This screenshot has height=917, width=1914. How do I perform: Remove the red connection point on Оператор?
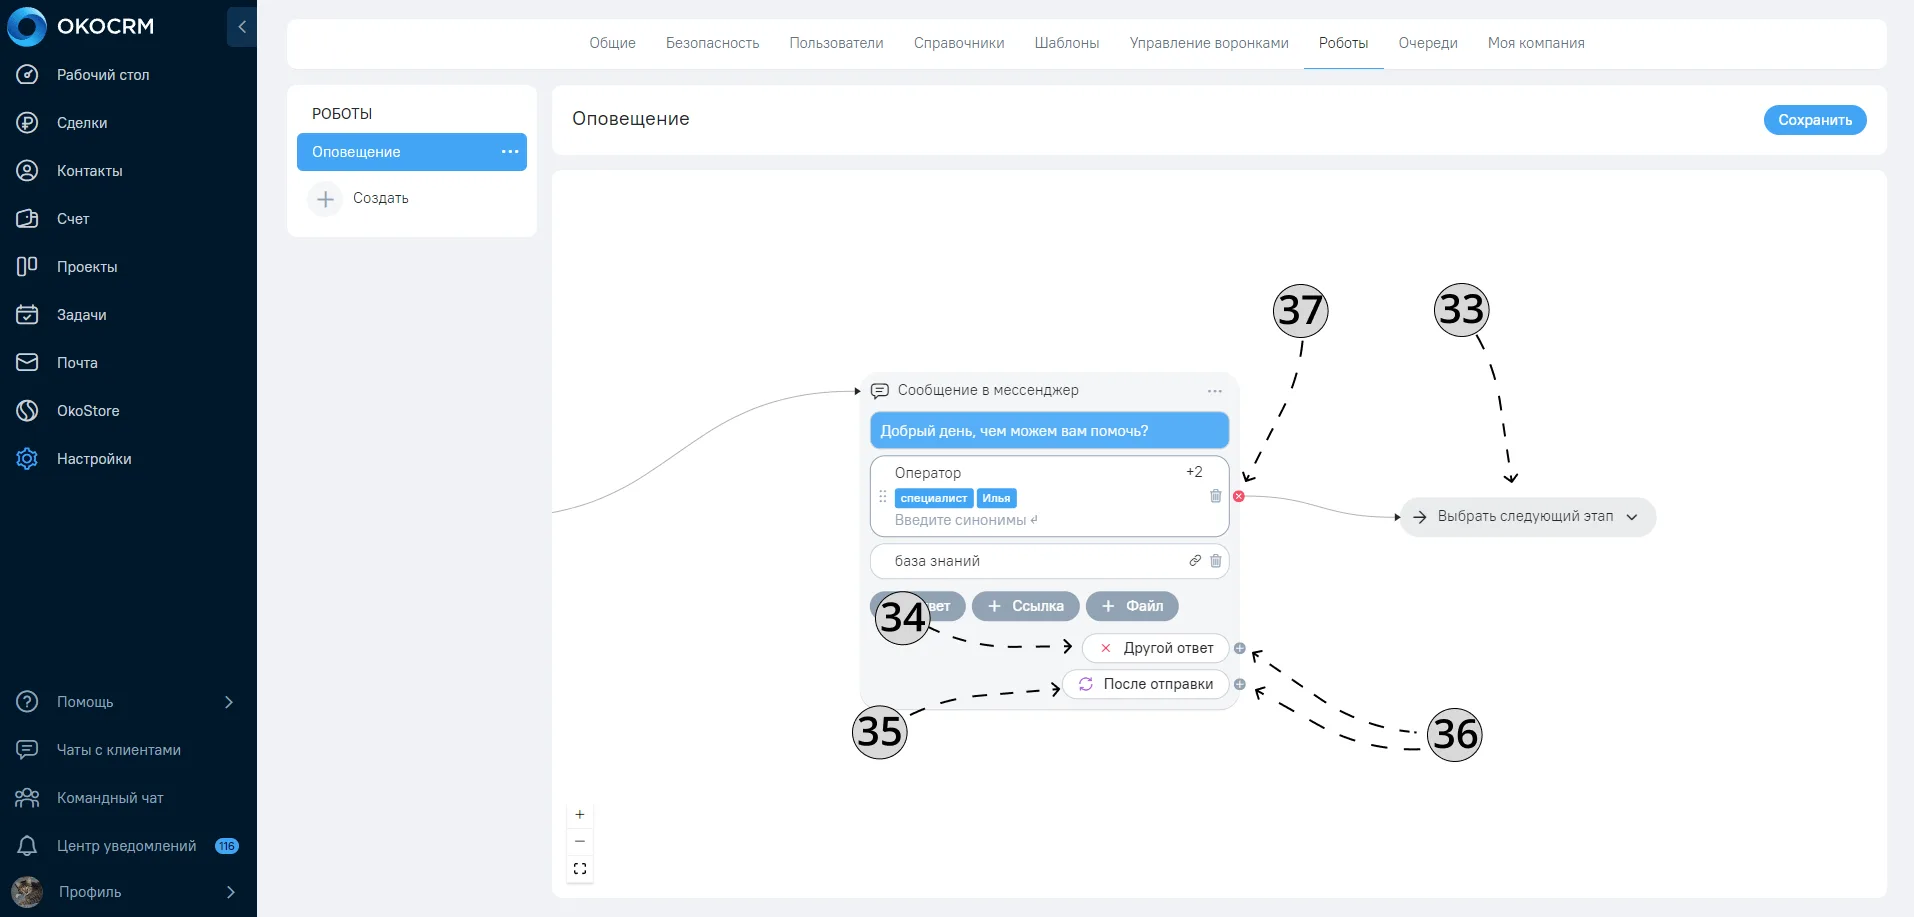(x=1239, y=496)
